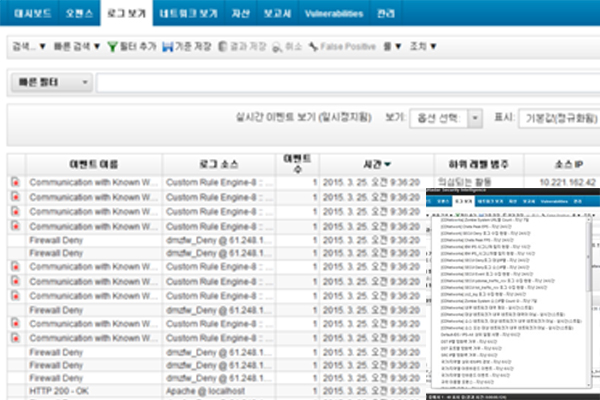This screenshot has width=600, height=400.
Task: Select the HTTP 200 - OK event row
Action: coord(216,391)
